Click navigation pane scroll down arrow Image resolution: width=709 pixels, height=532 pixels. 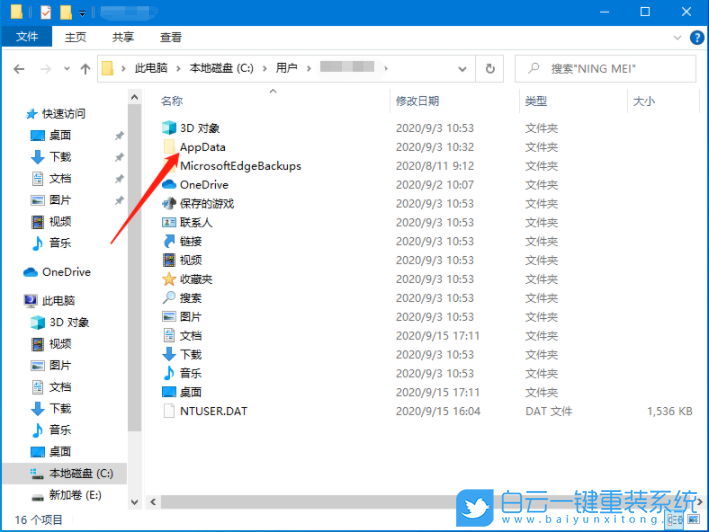coord(134,502)
